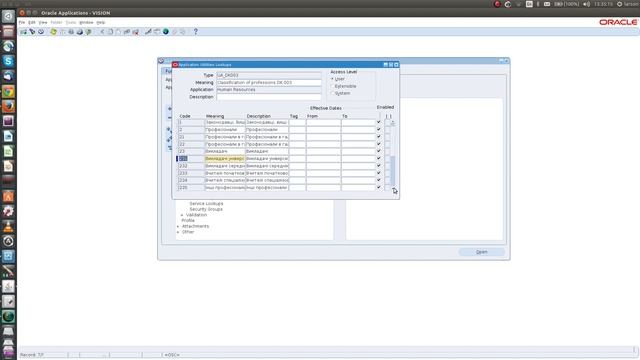Open VLC media player from the dock
The image size is (640, 360).
[x=8, y=226]
